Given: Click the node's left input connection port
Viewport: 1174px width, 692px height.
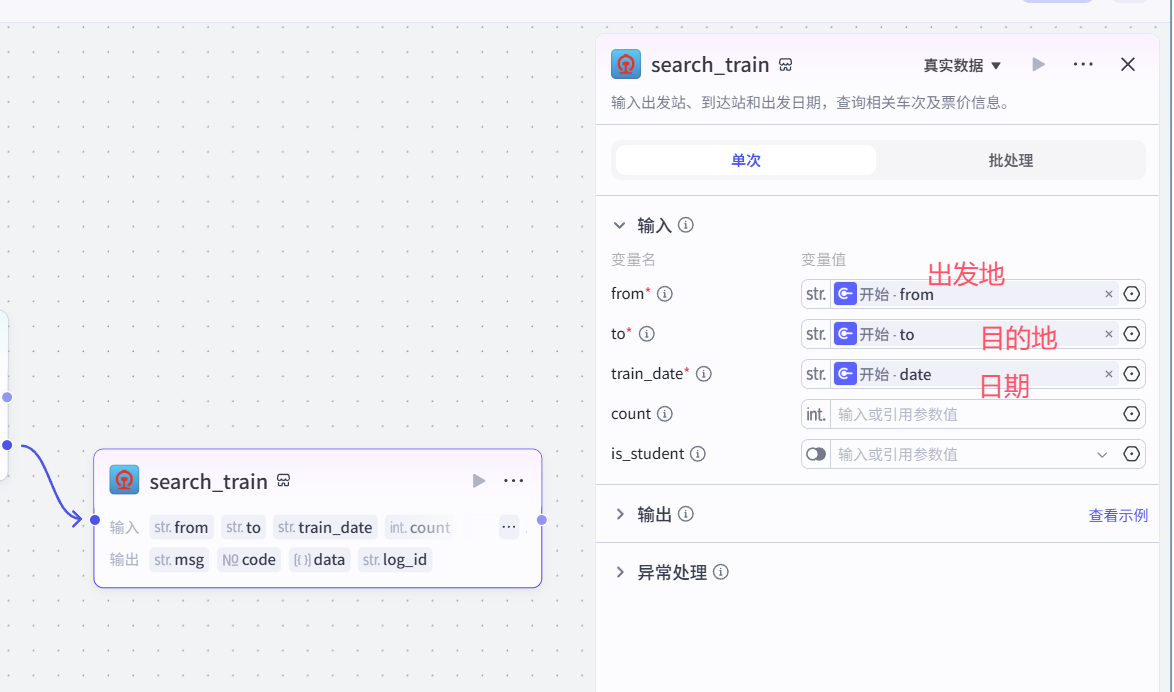Looking at the screenshot, I should tap(95, 520).
